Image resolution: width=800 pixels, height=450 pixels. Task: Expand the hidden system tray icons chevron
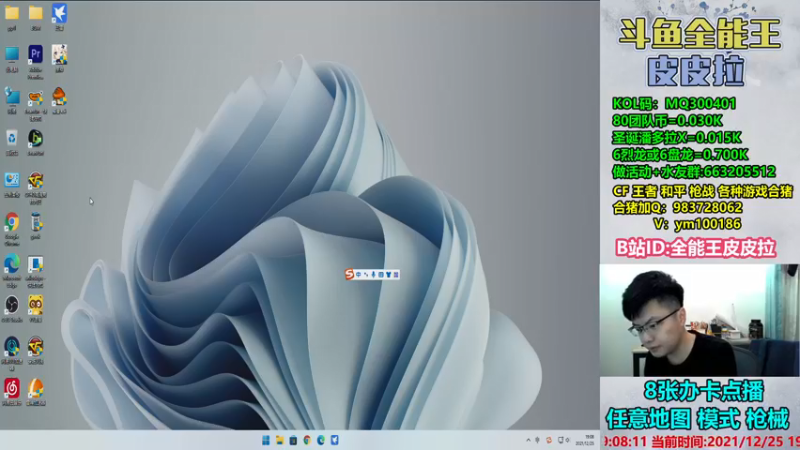tap(528, 440)
